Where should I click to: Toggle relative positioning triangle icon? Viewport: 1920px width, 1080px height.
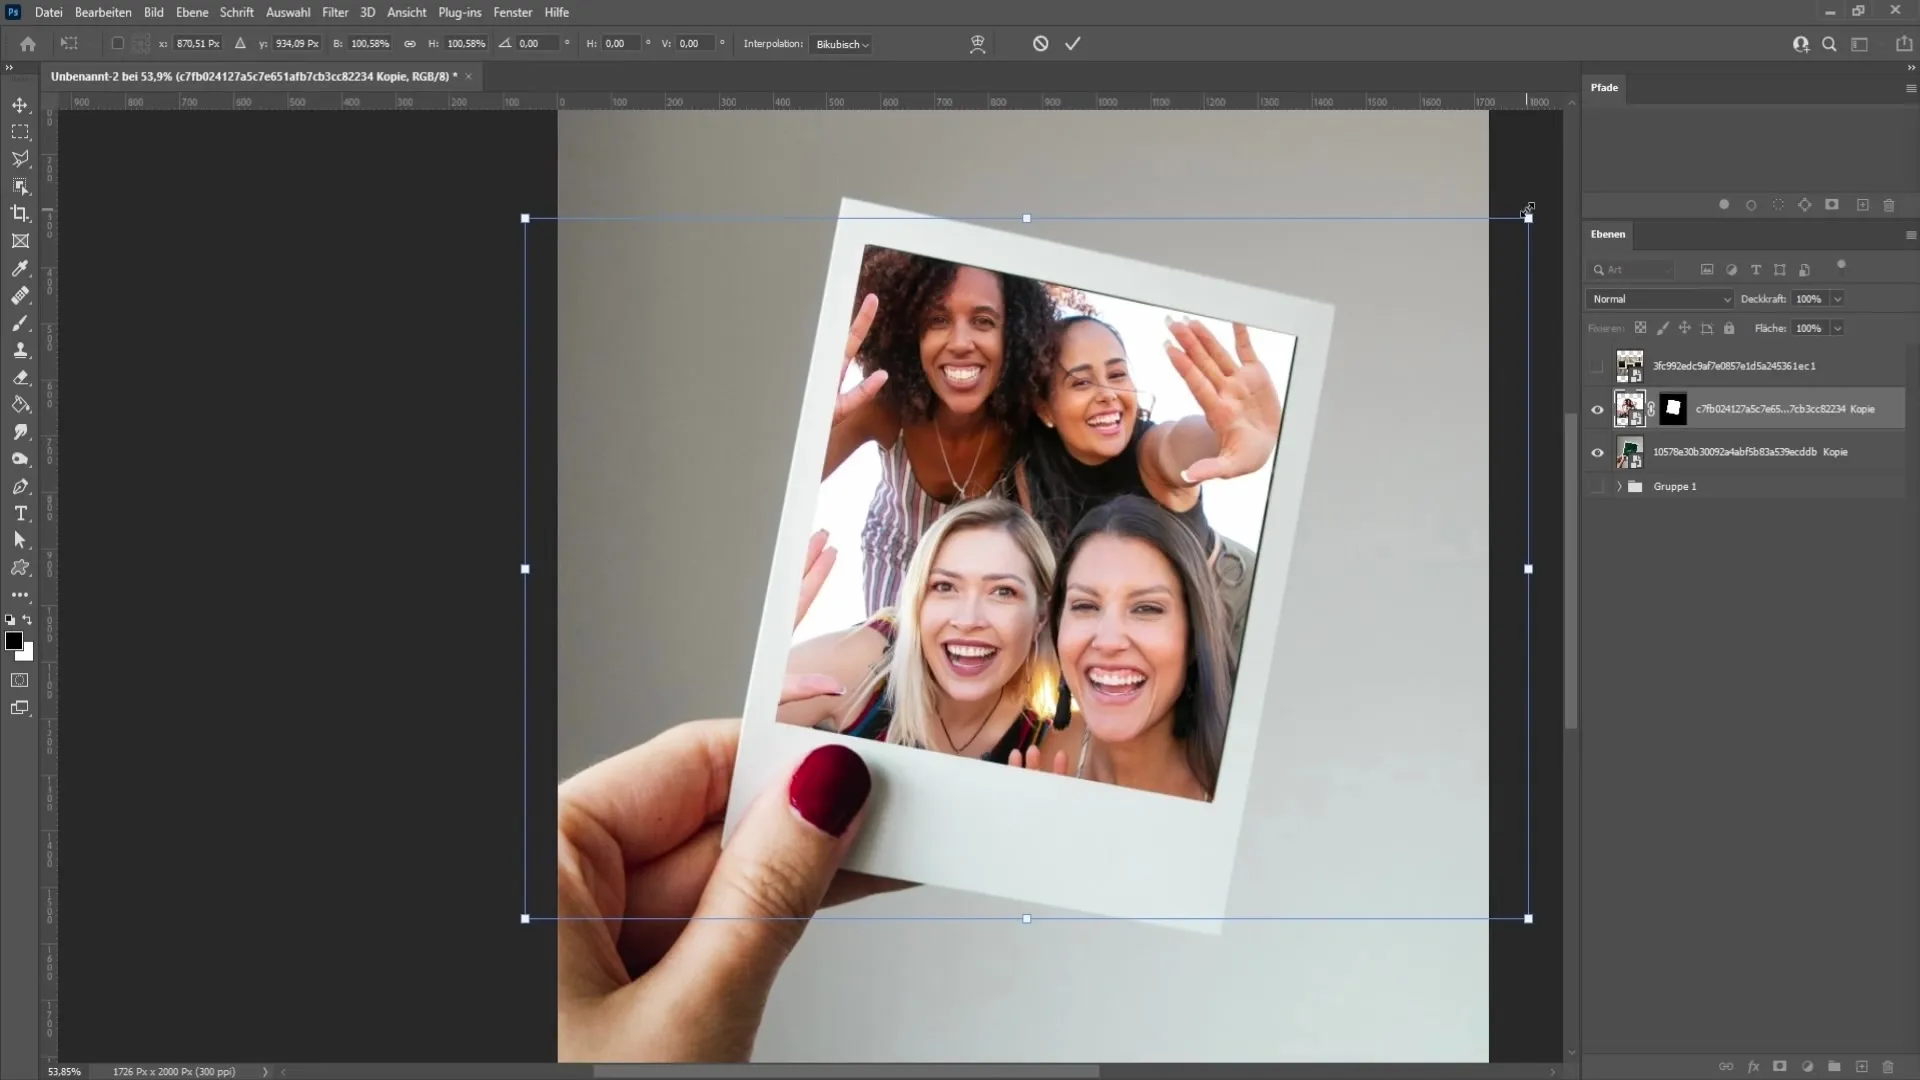pos(240,44)
